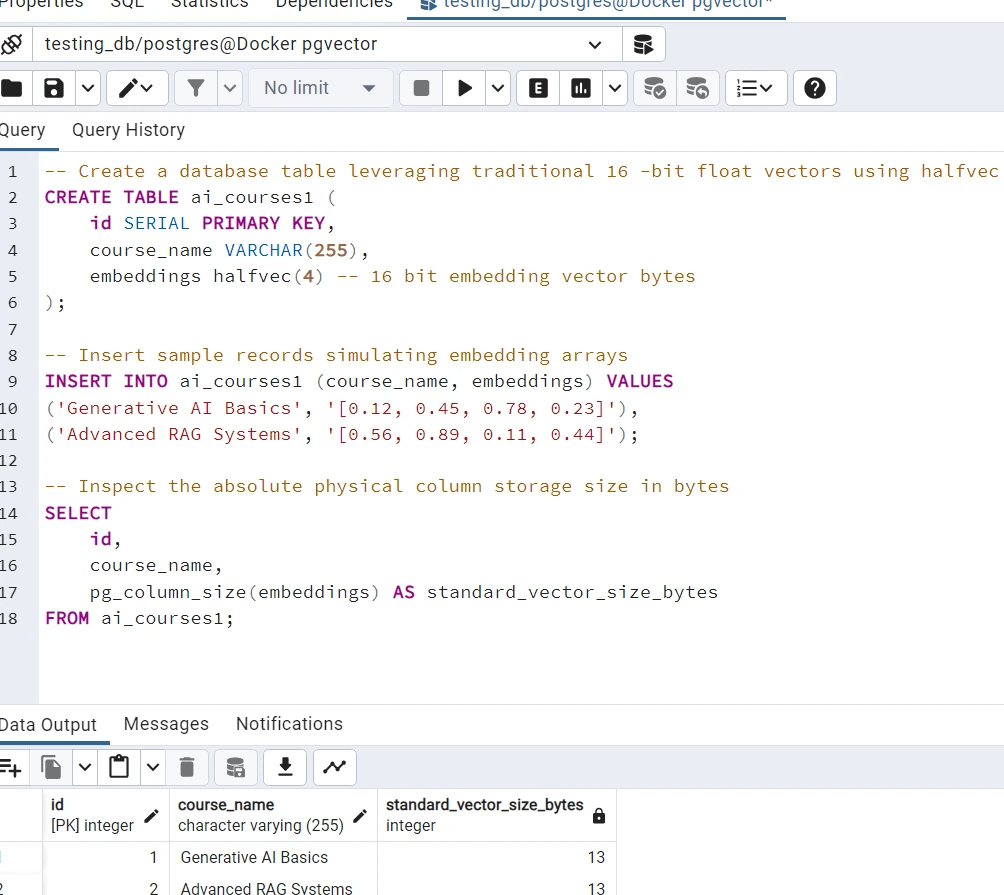Open the Edit pencil dropdown
Viewport: 1004px width, 895px height.
137,88
